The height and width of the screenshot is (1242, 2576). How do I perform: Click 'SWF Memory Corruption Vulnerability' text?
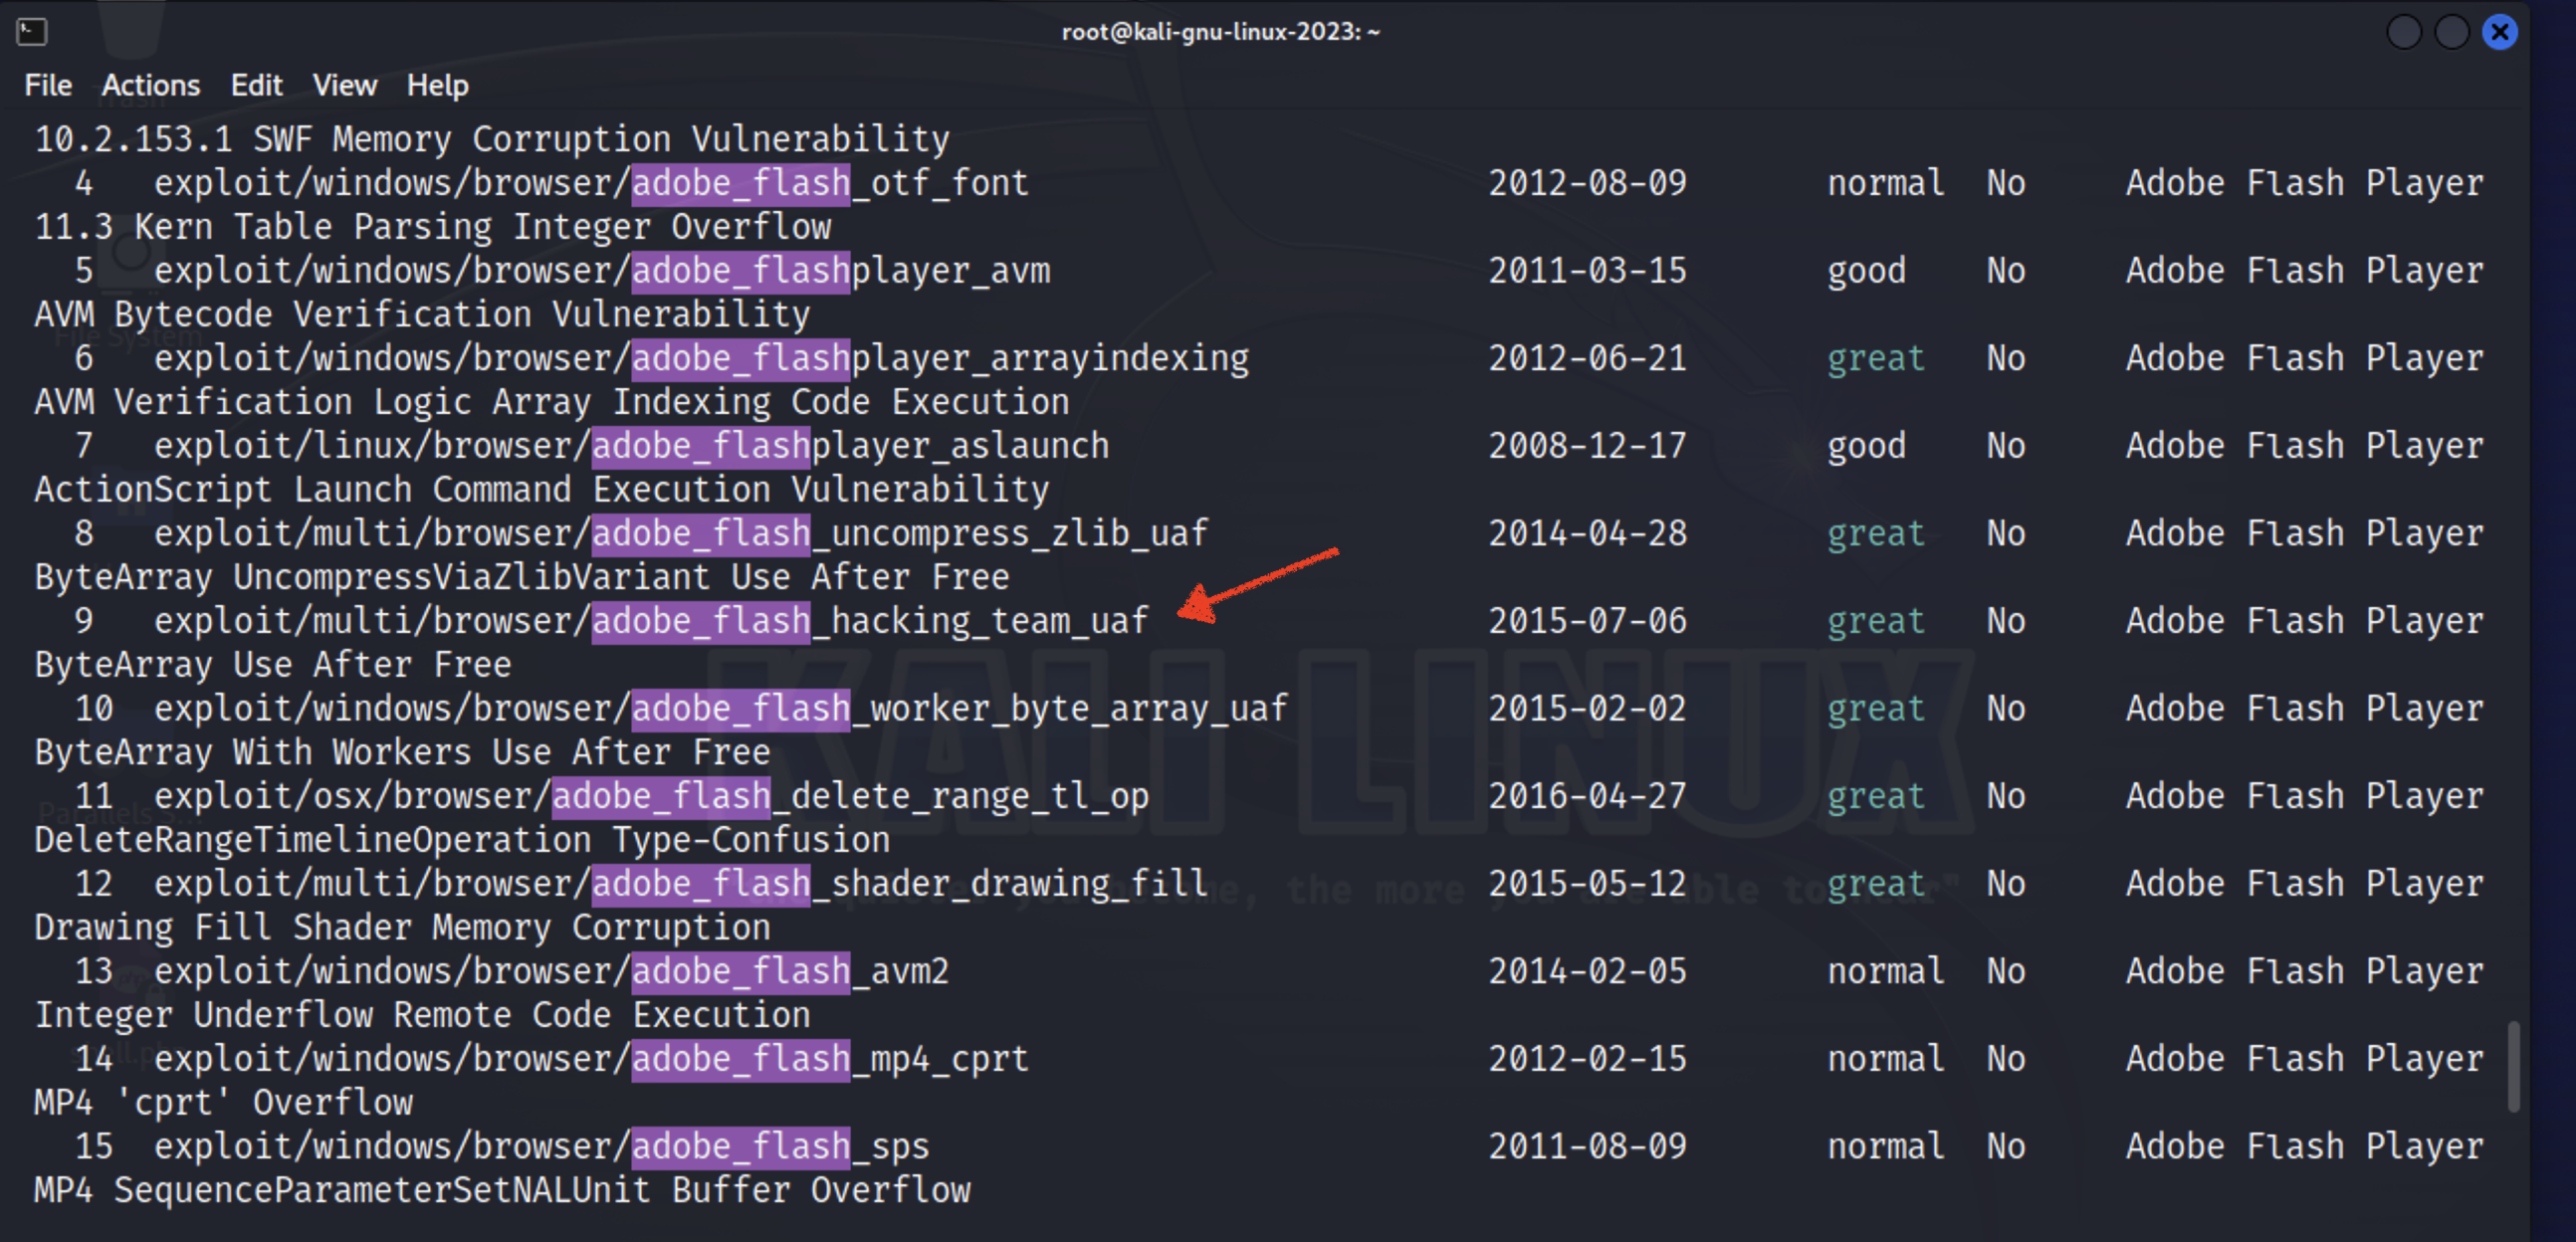(x=601, y=140)
